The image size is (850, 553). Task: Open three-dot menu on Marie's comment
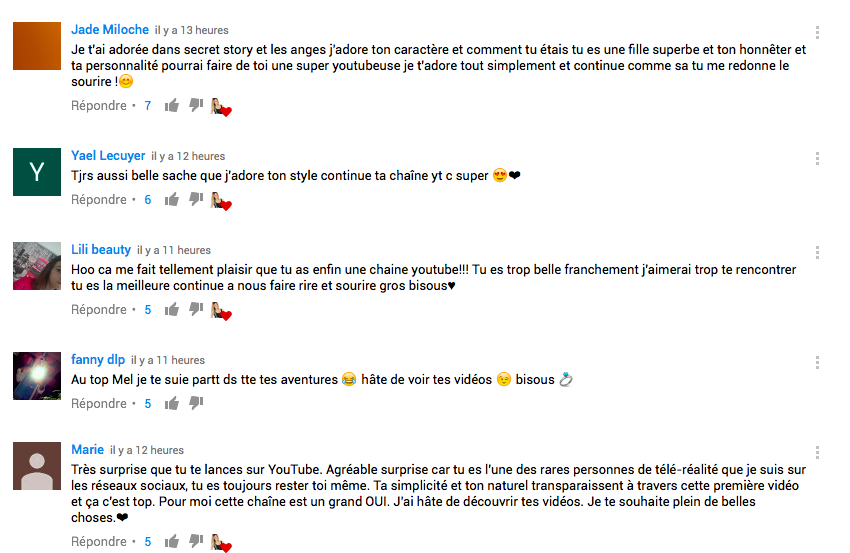817,452
